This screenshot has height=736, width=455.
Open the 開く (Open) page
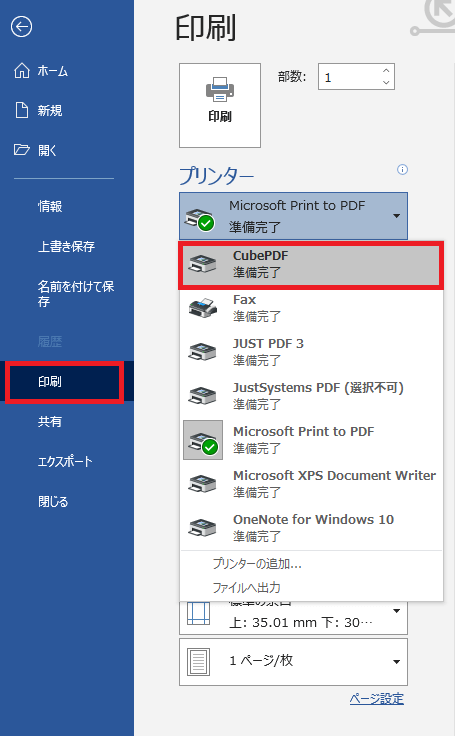click(x=35, y=150)
